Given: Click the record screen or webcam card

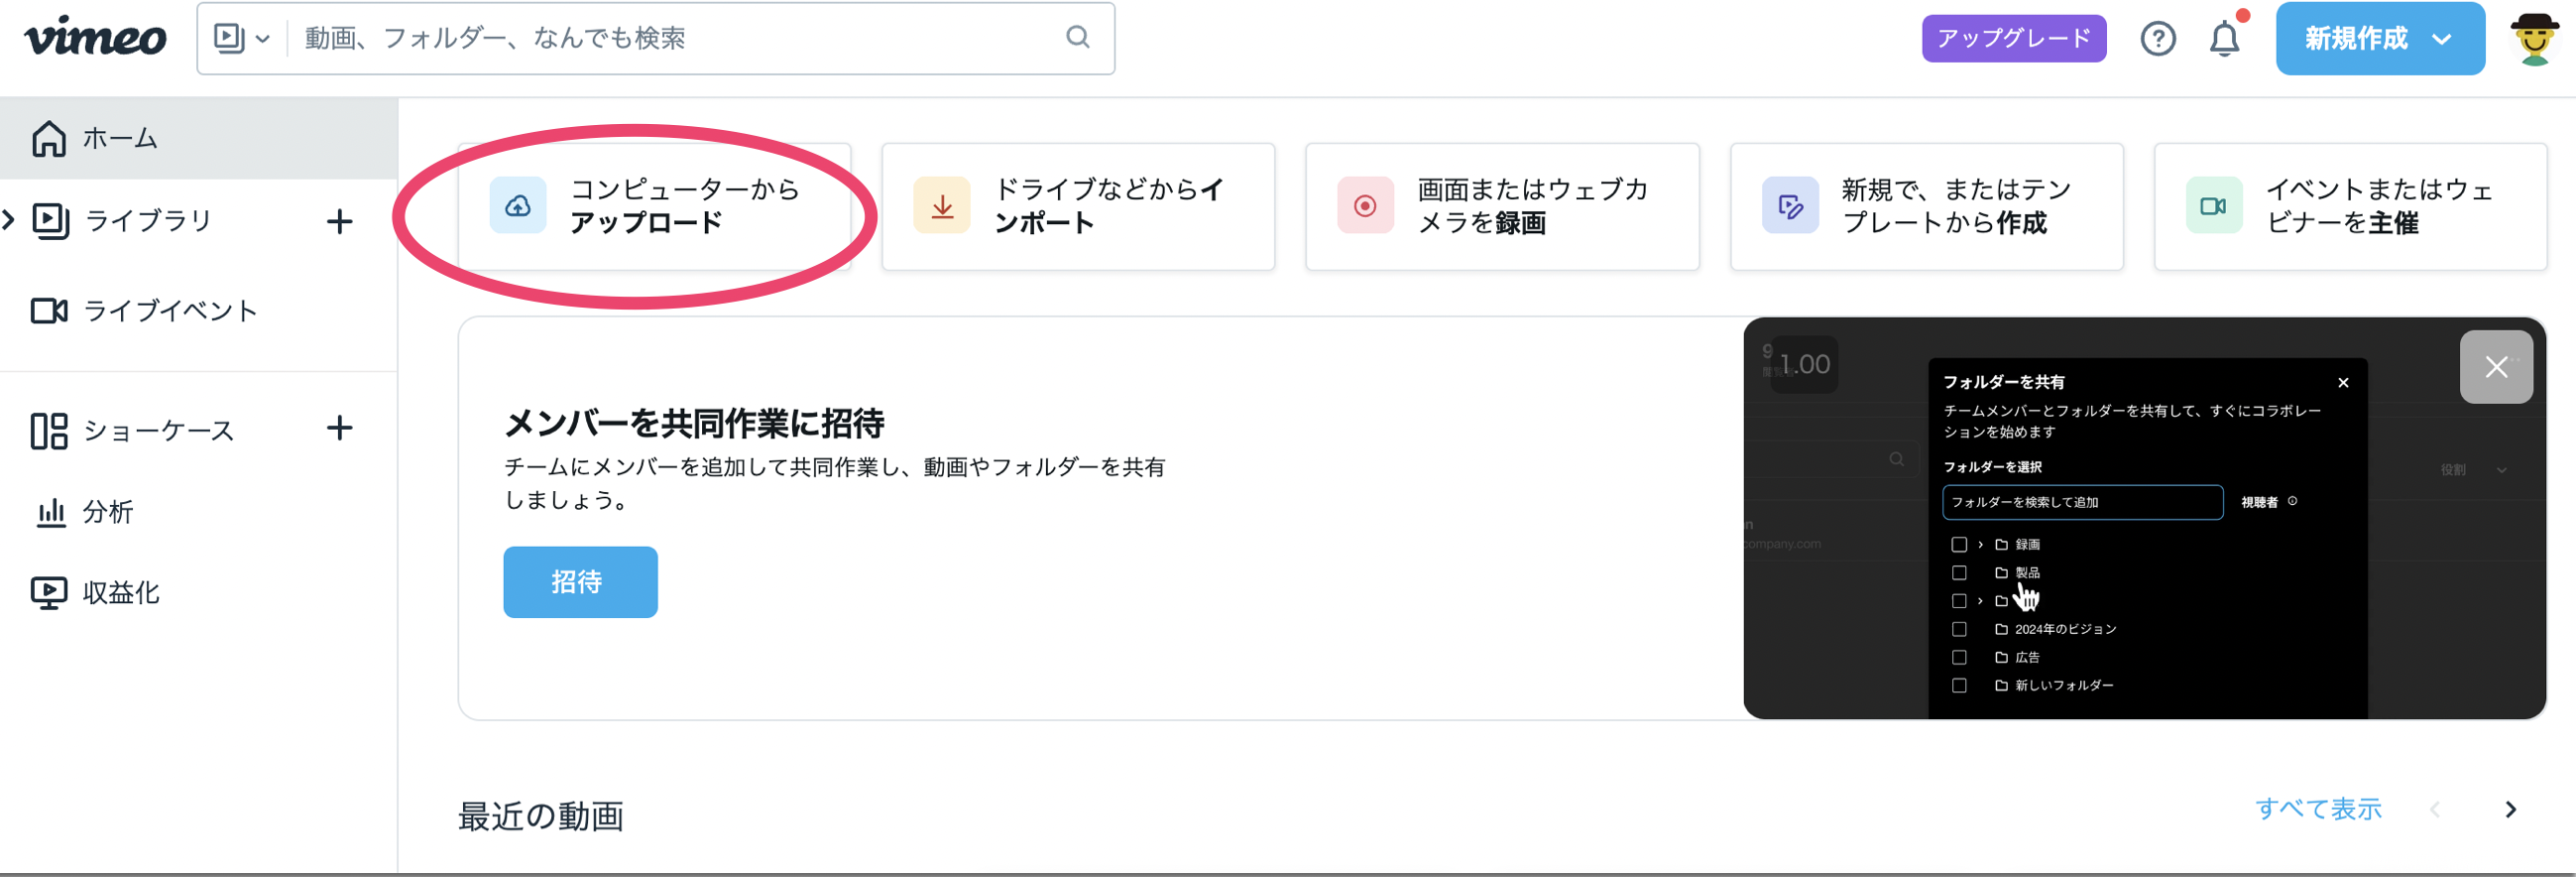Looking at the screenshot, I should pos(1501,207).
